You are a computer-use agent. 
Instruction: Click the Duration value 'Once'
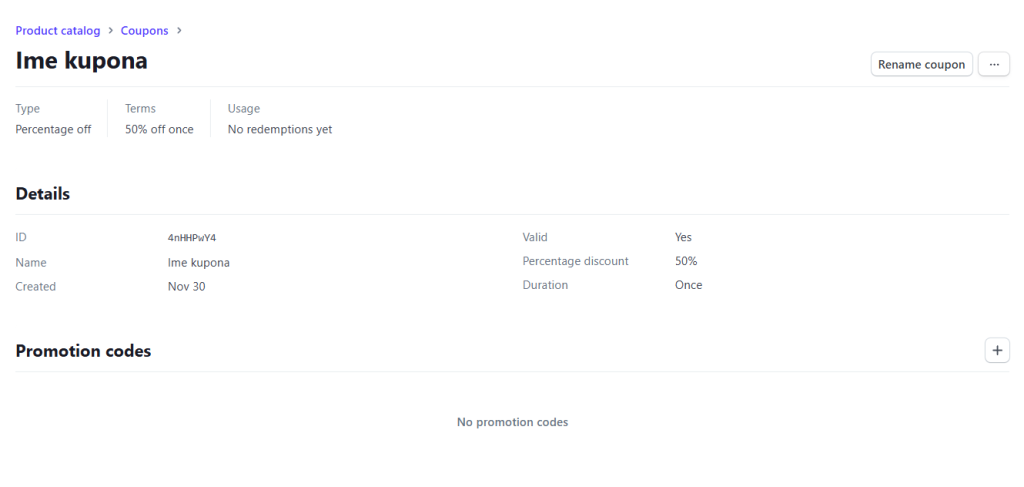coord(688,285)
